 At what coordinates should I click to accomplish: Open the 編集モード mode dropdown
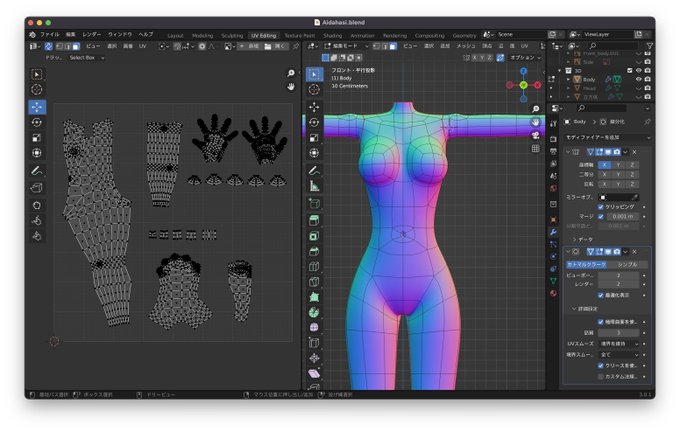click(x=346, y=46)
